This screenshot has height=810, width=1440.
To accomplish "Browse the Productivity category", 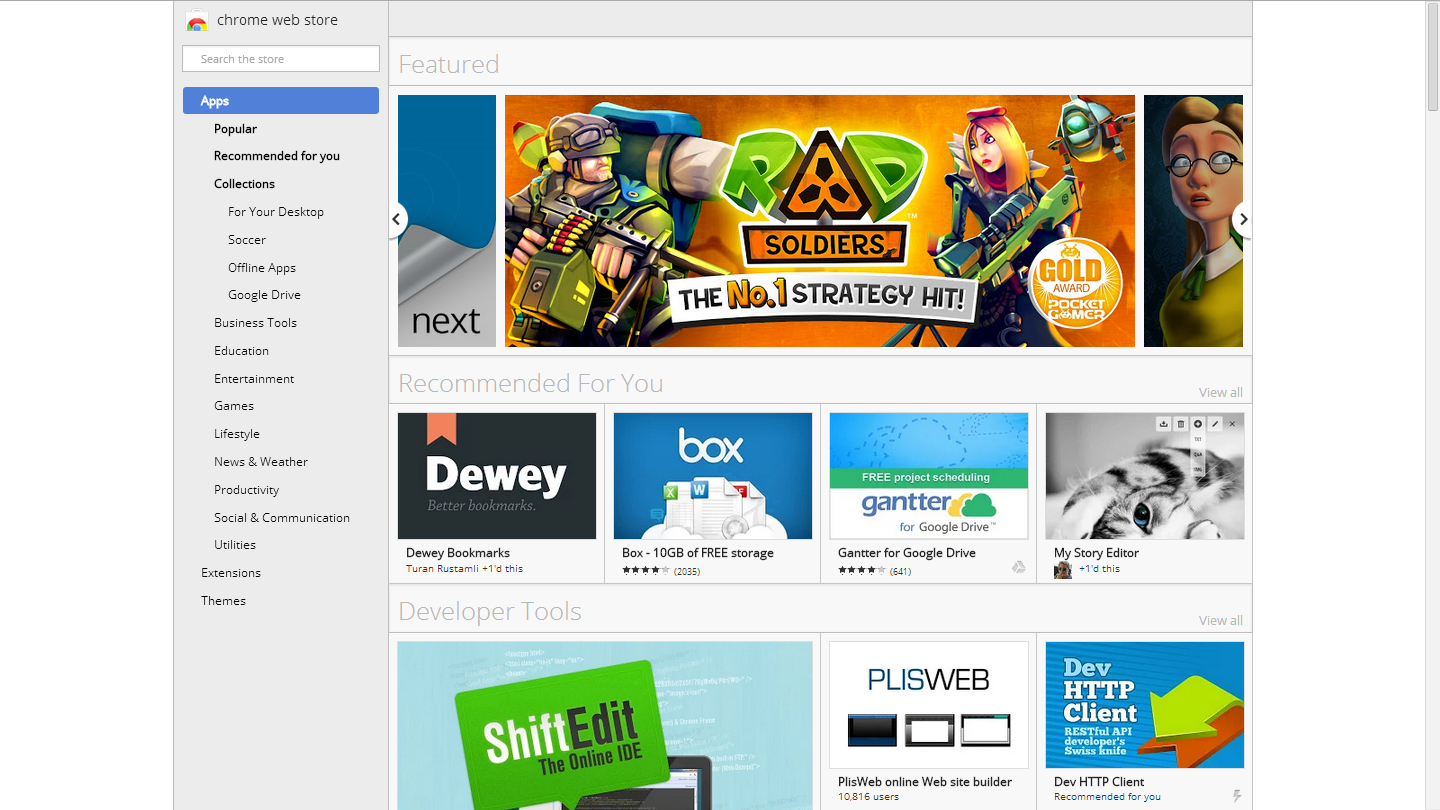I will 246,490.
